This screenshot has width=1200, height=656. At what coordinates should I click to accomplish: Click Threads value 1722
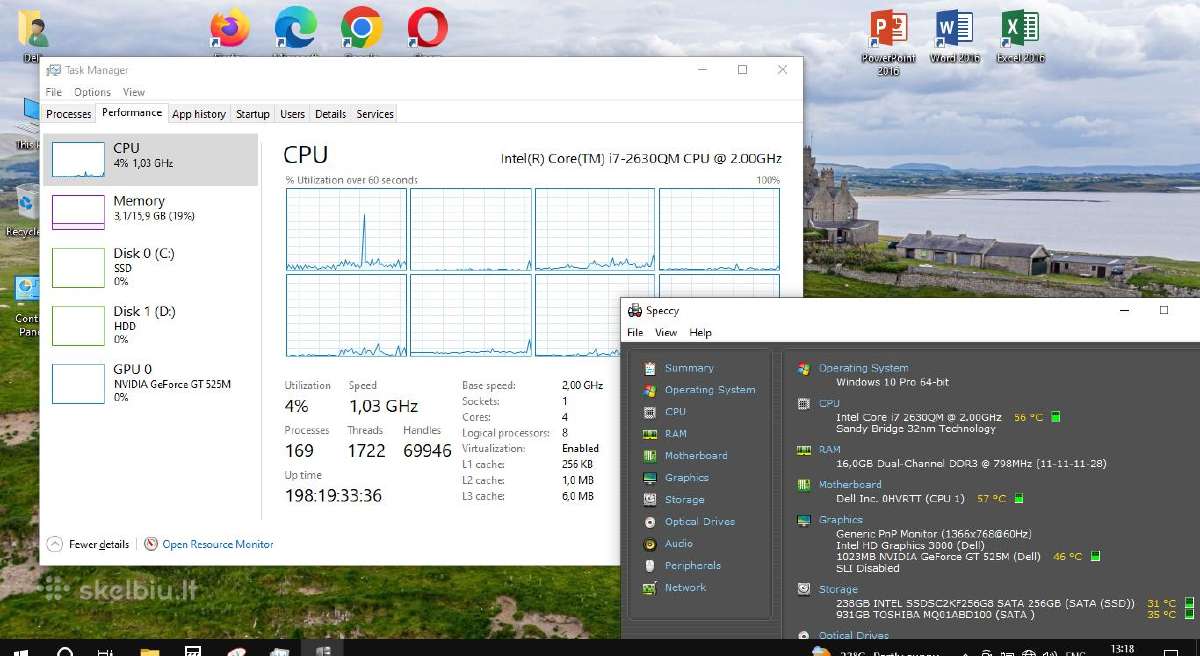click(x=366, y=451)
